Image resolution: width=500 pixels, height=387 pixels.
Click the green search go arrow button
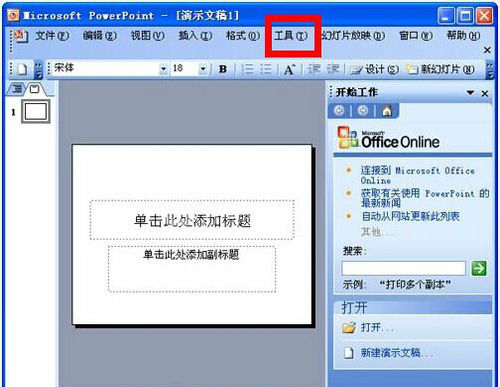[479, 268]
